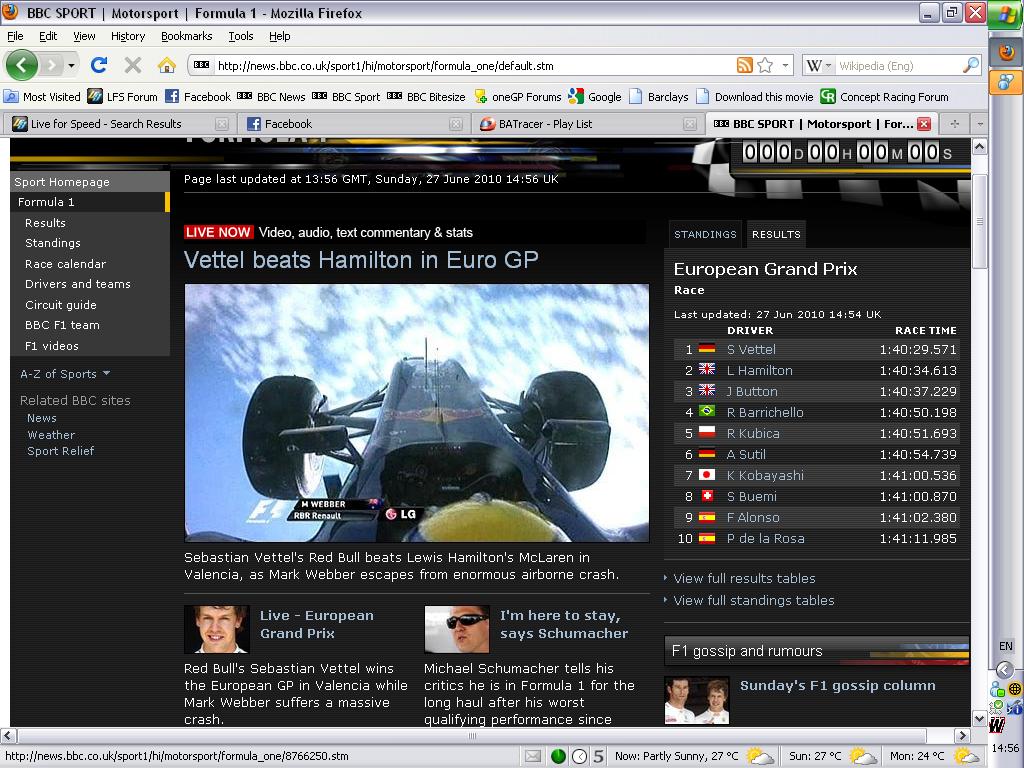Open Barclays bookmark
The width and height of the screenshot is (1024, 768).
point(658,97)
